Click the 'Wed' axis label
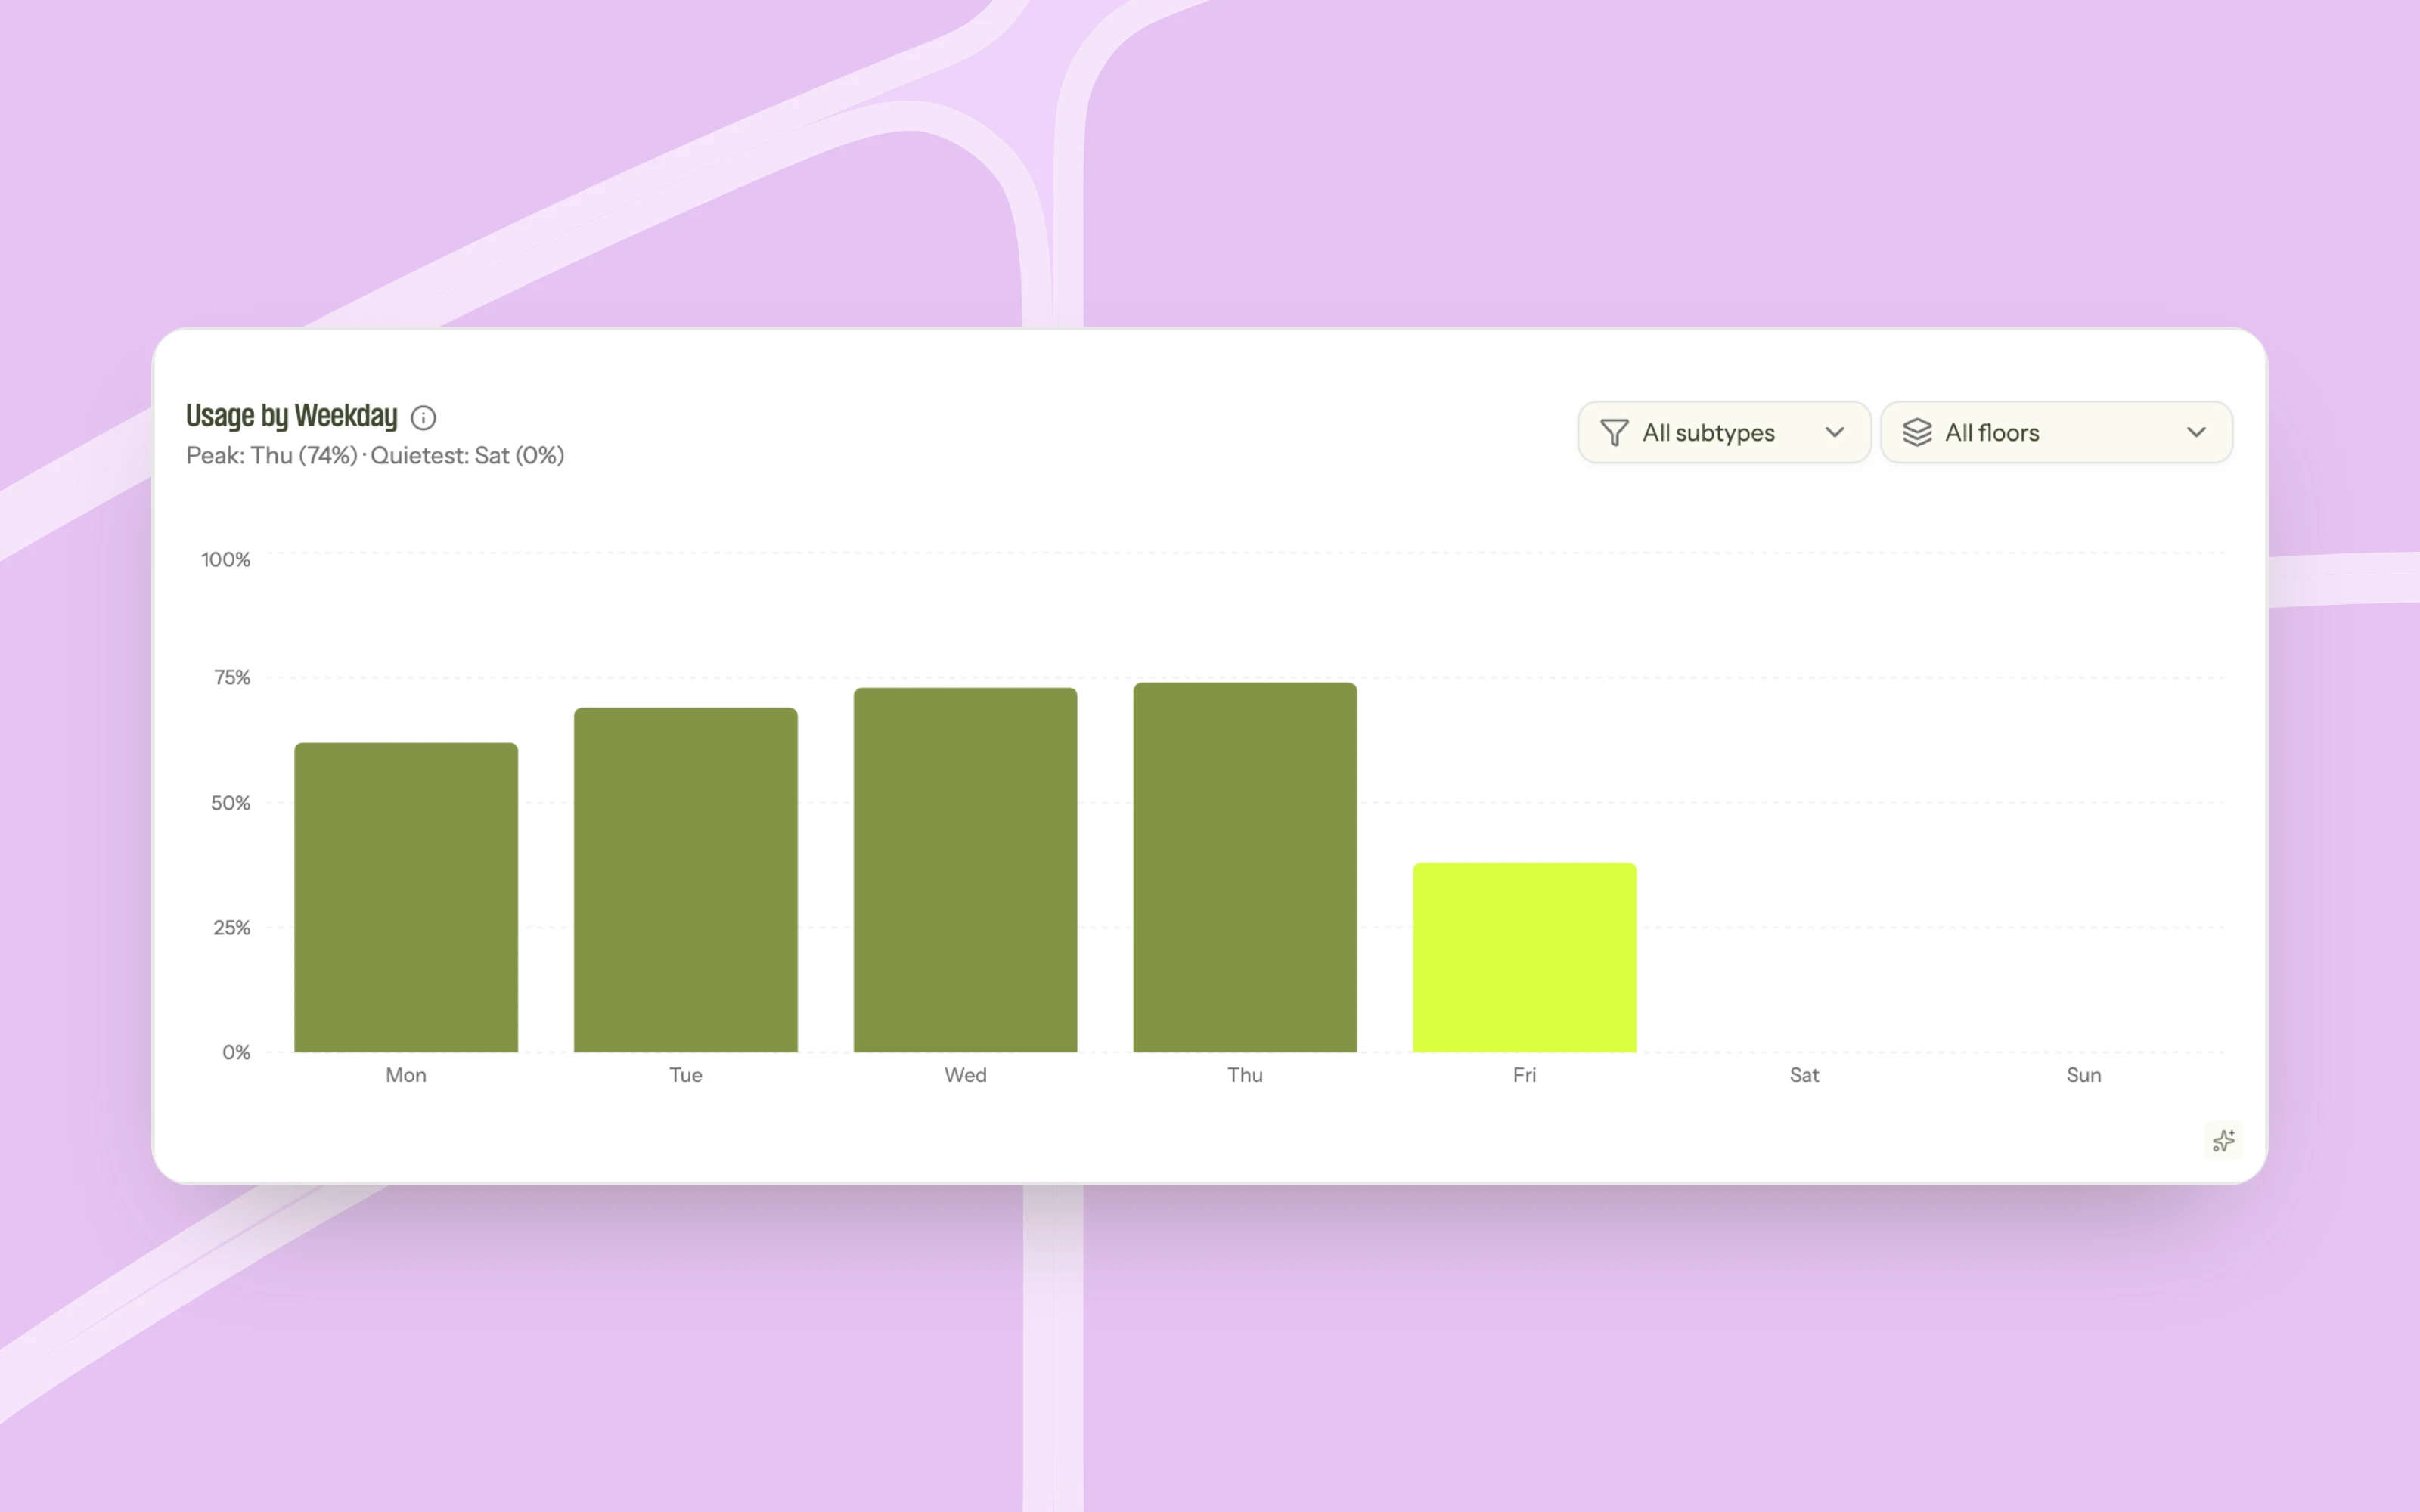 click(965, 1075)
